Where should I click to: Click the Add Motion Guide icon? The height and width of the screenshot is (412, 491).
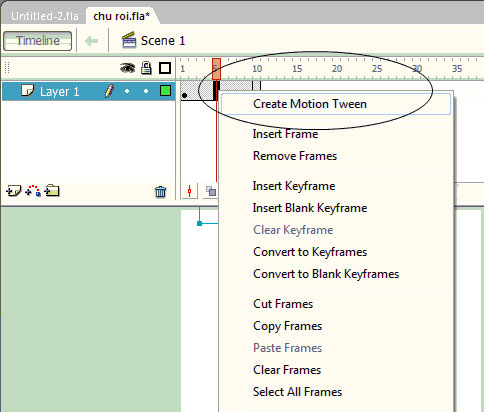33,191
